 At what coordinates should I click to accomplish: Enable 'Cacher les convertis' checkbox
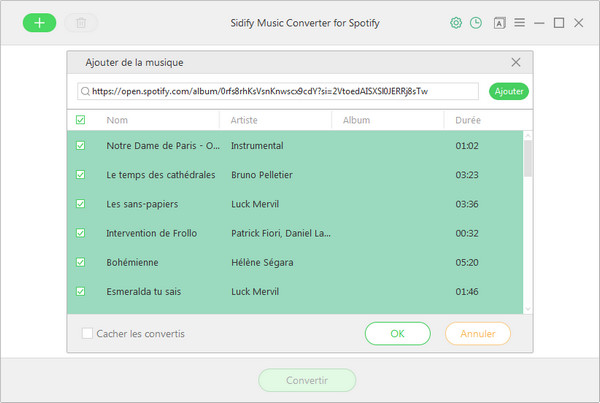coord(88,334)
